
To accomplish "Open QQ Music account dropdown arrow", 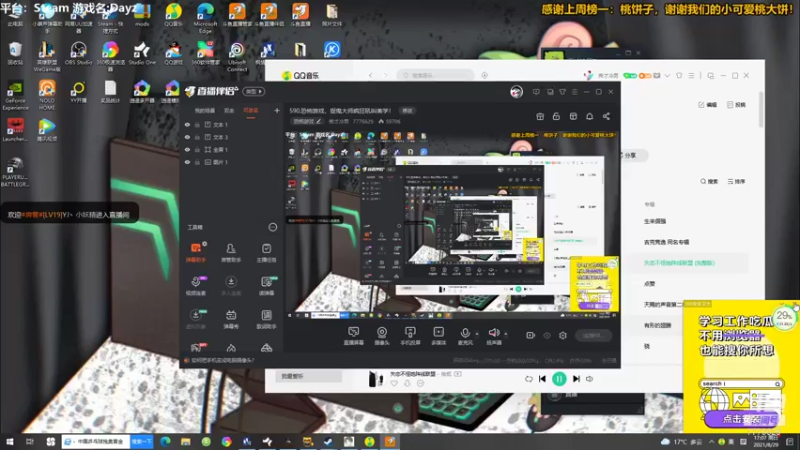I will pos(667,76).
